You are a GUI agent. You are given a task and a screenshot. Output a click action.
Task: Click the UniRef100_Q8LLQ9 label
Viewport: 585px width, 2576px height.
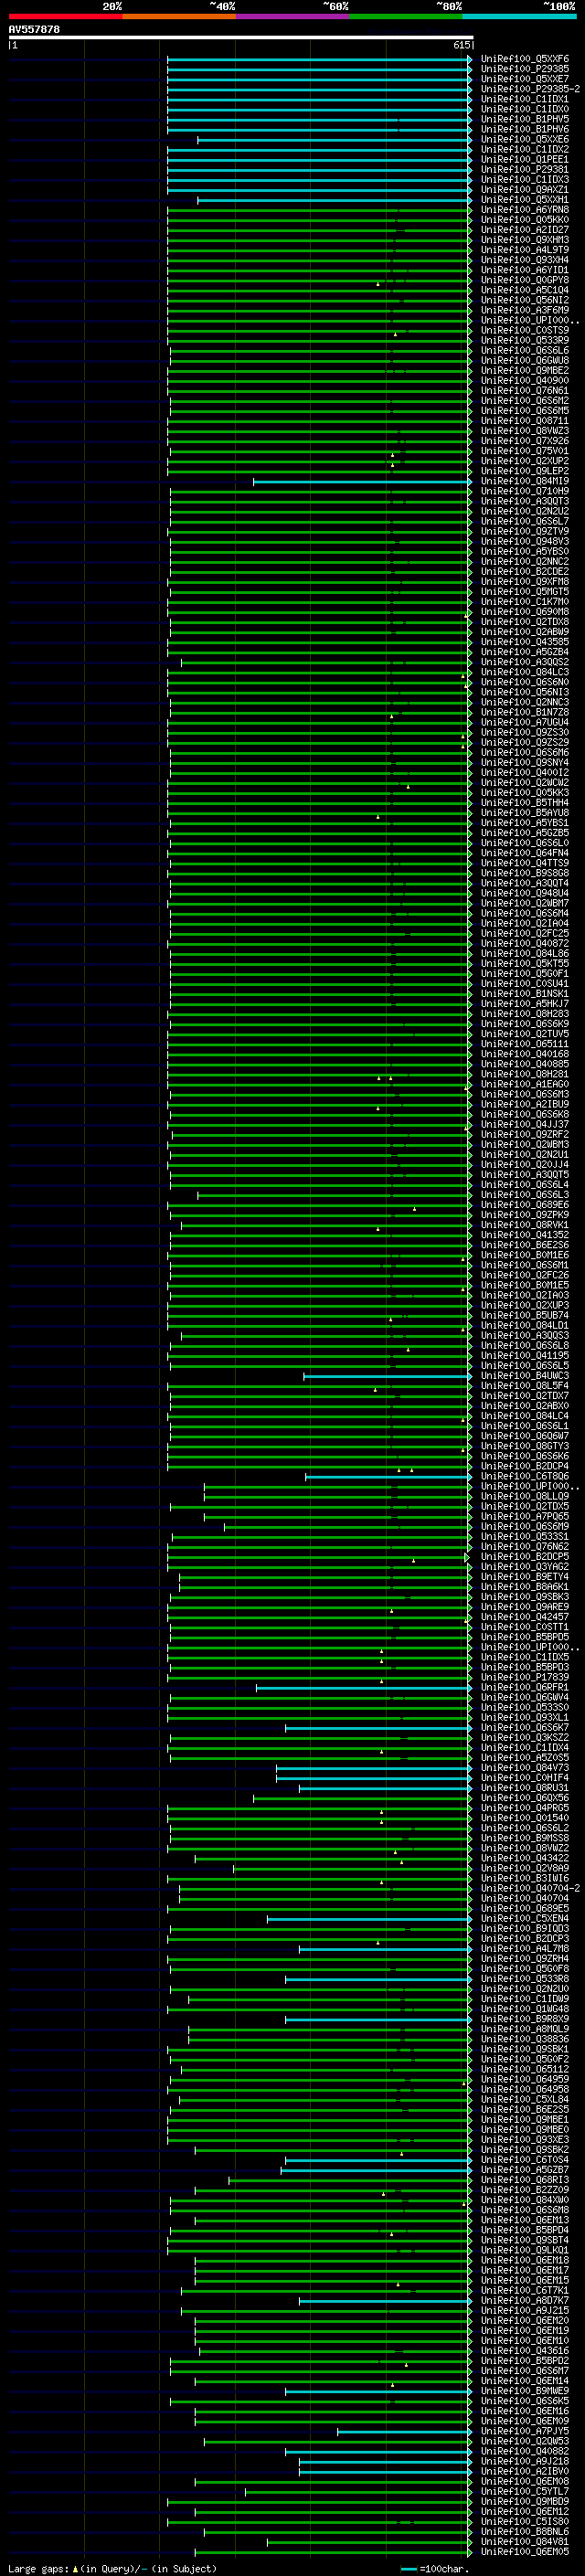(x=525, y=1497)
